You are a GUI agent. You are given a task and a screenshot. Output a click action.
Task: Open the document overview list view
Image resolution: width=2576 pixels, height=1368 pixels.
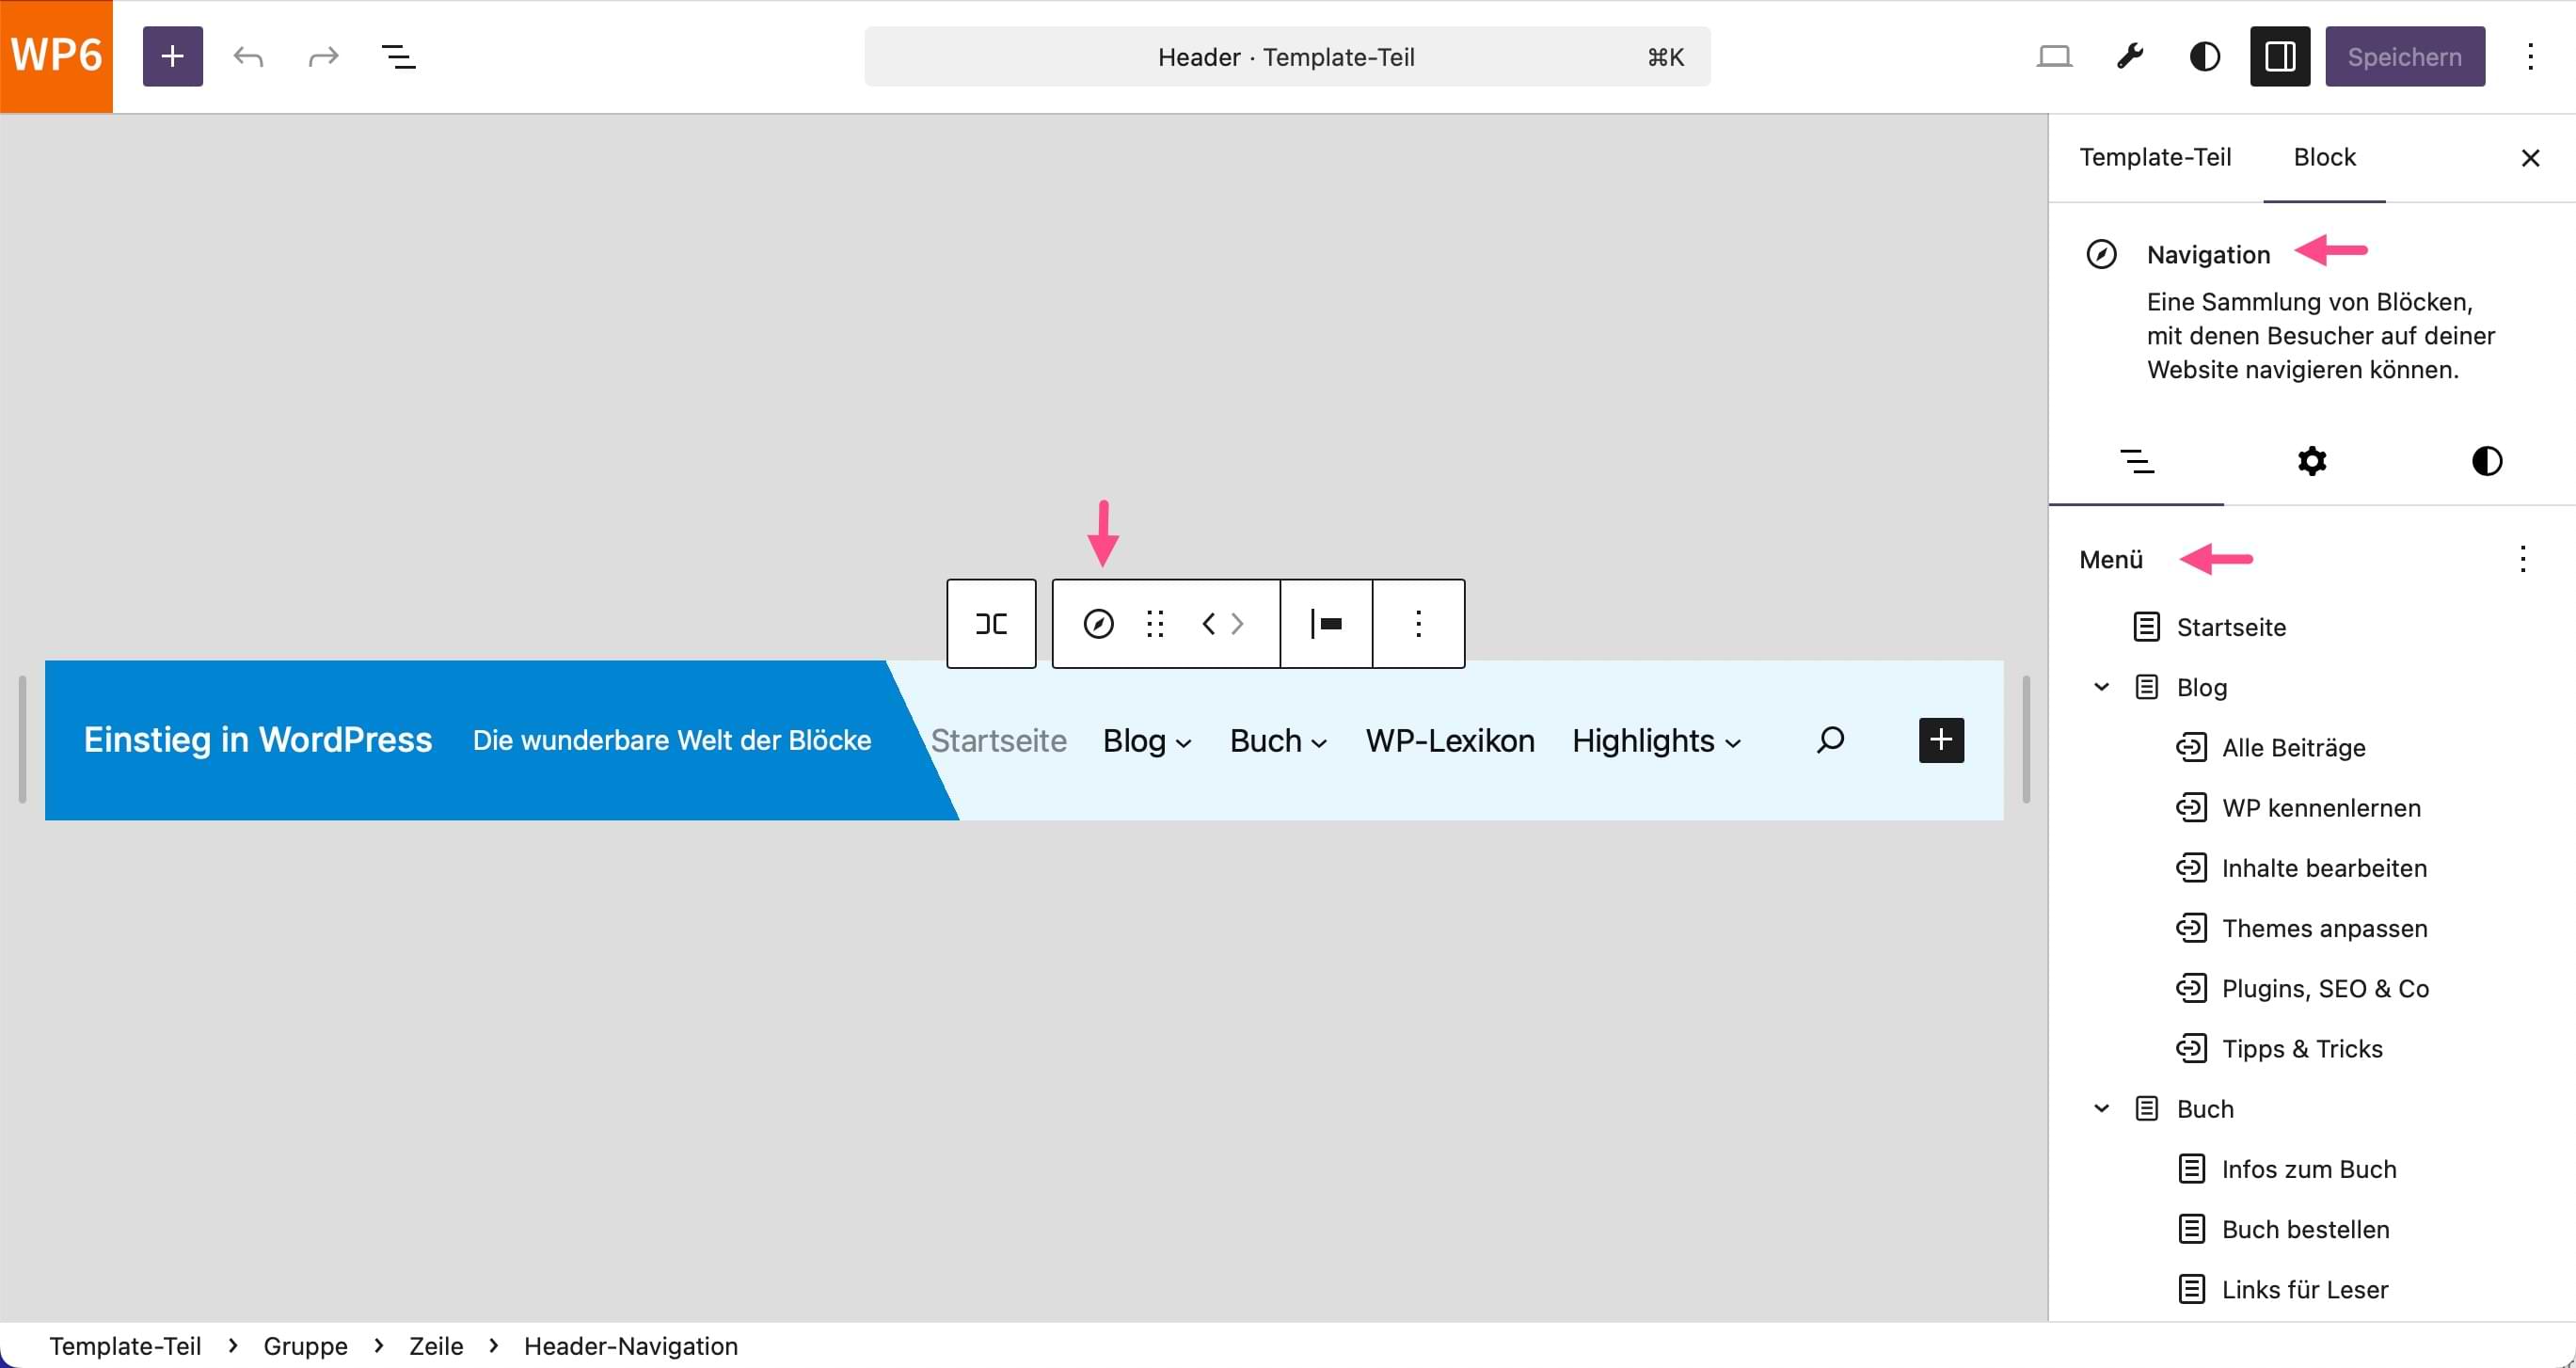(x=398, y=57)
